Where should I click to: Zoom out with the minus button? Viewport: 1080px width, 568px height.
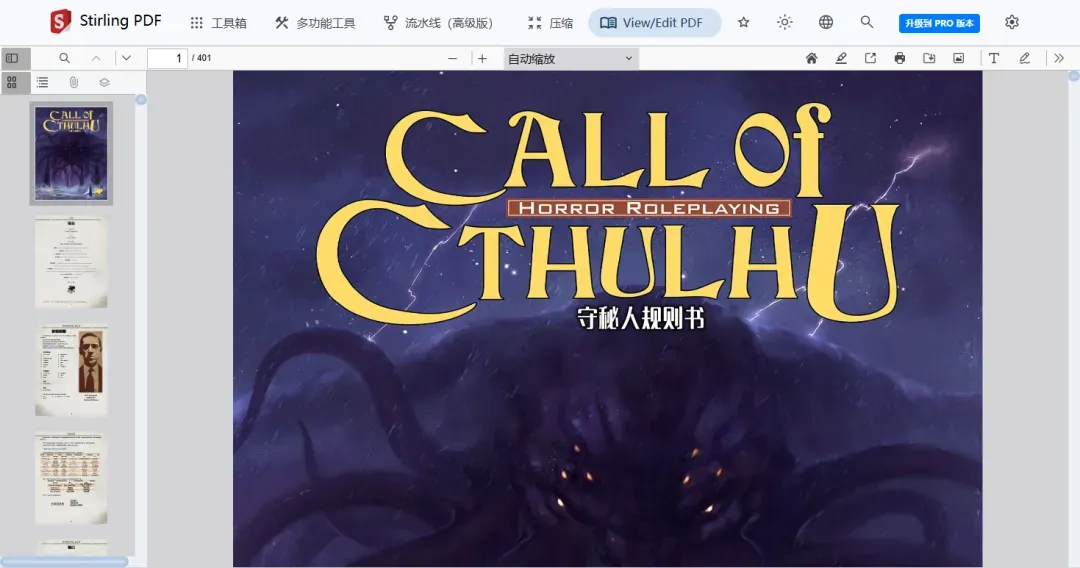pyautogui.click(x=453, y=59)
